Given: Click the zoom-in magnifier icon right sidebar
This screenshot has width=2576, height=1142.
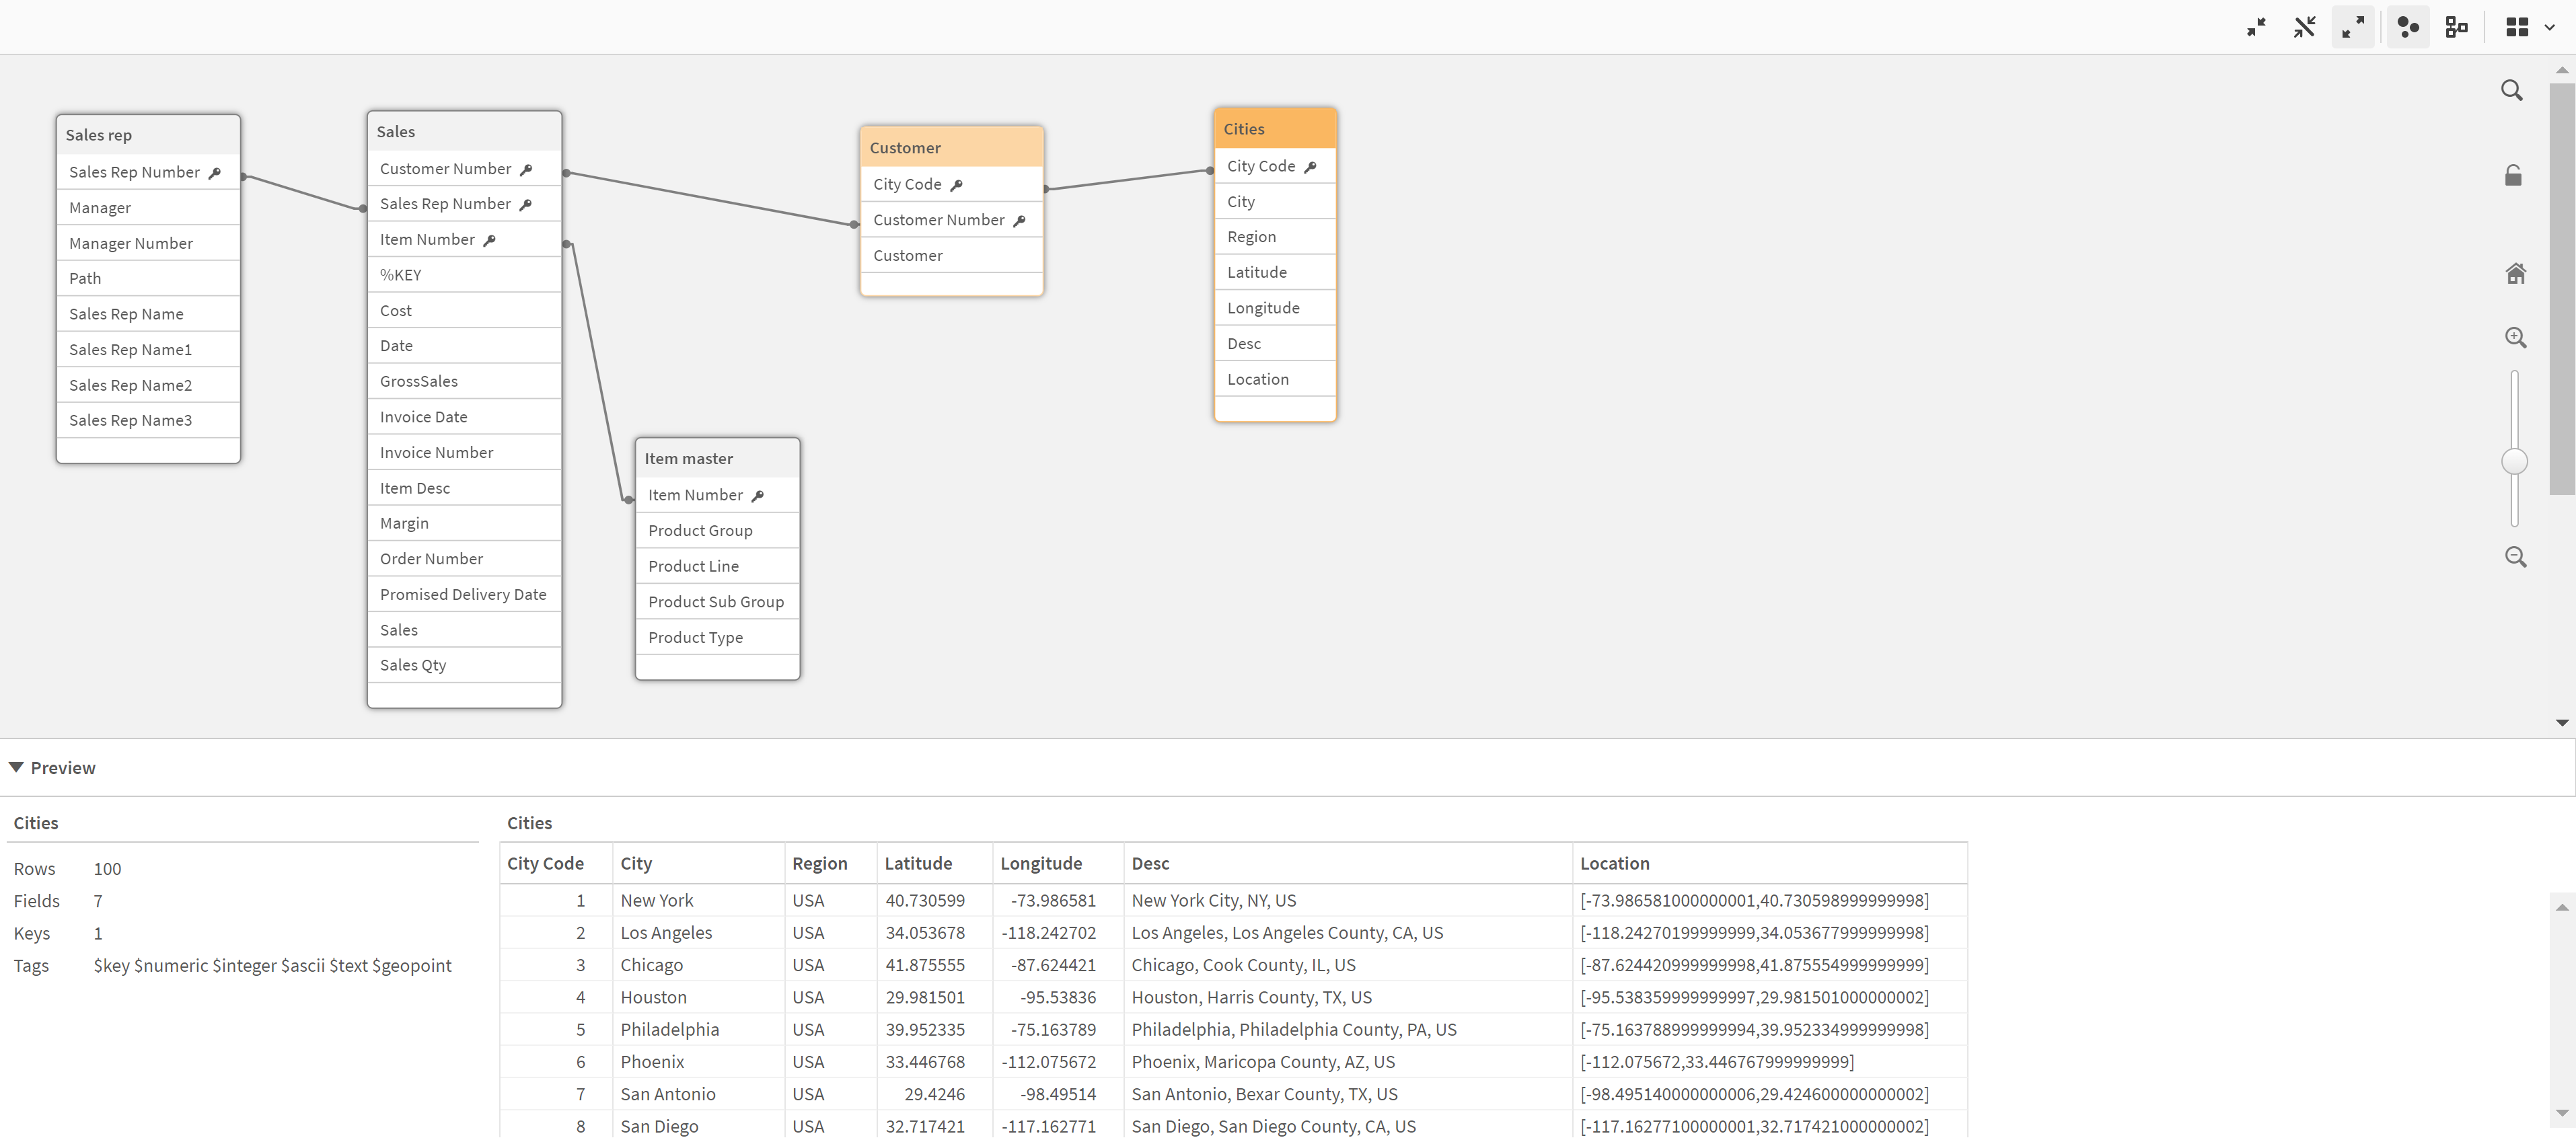Looking at the screenshot, I should (x=2513, y=338).
